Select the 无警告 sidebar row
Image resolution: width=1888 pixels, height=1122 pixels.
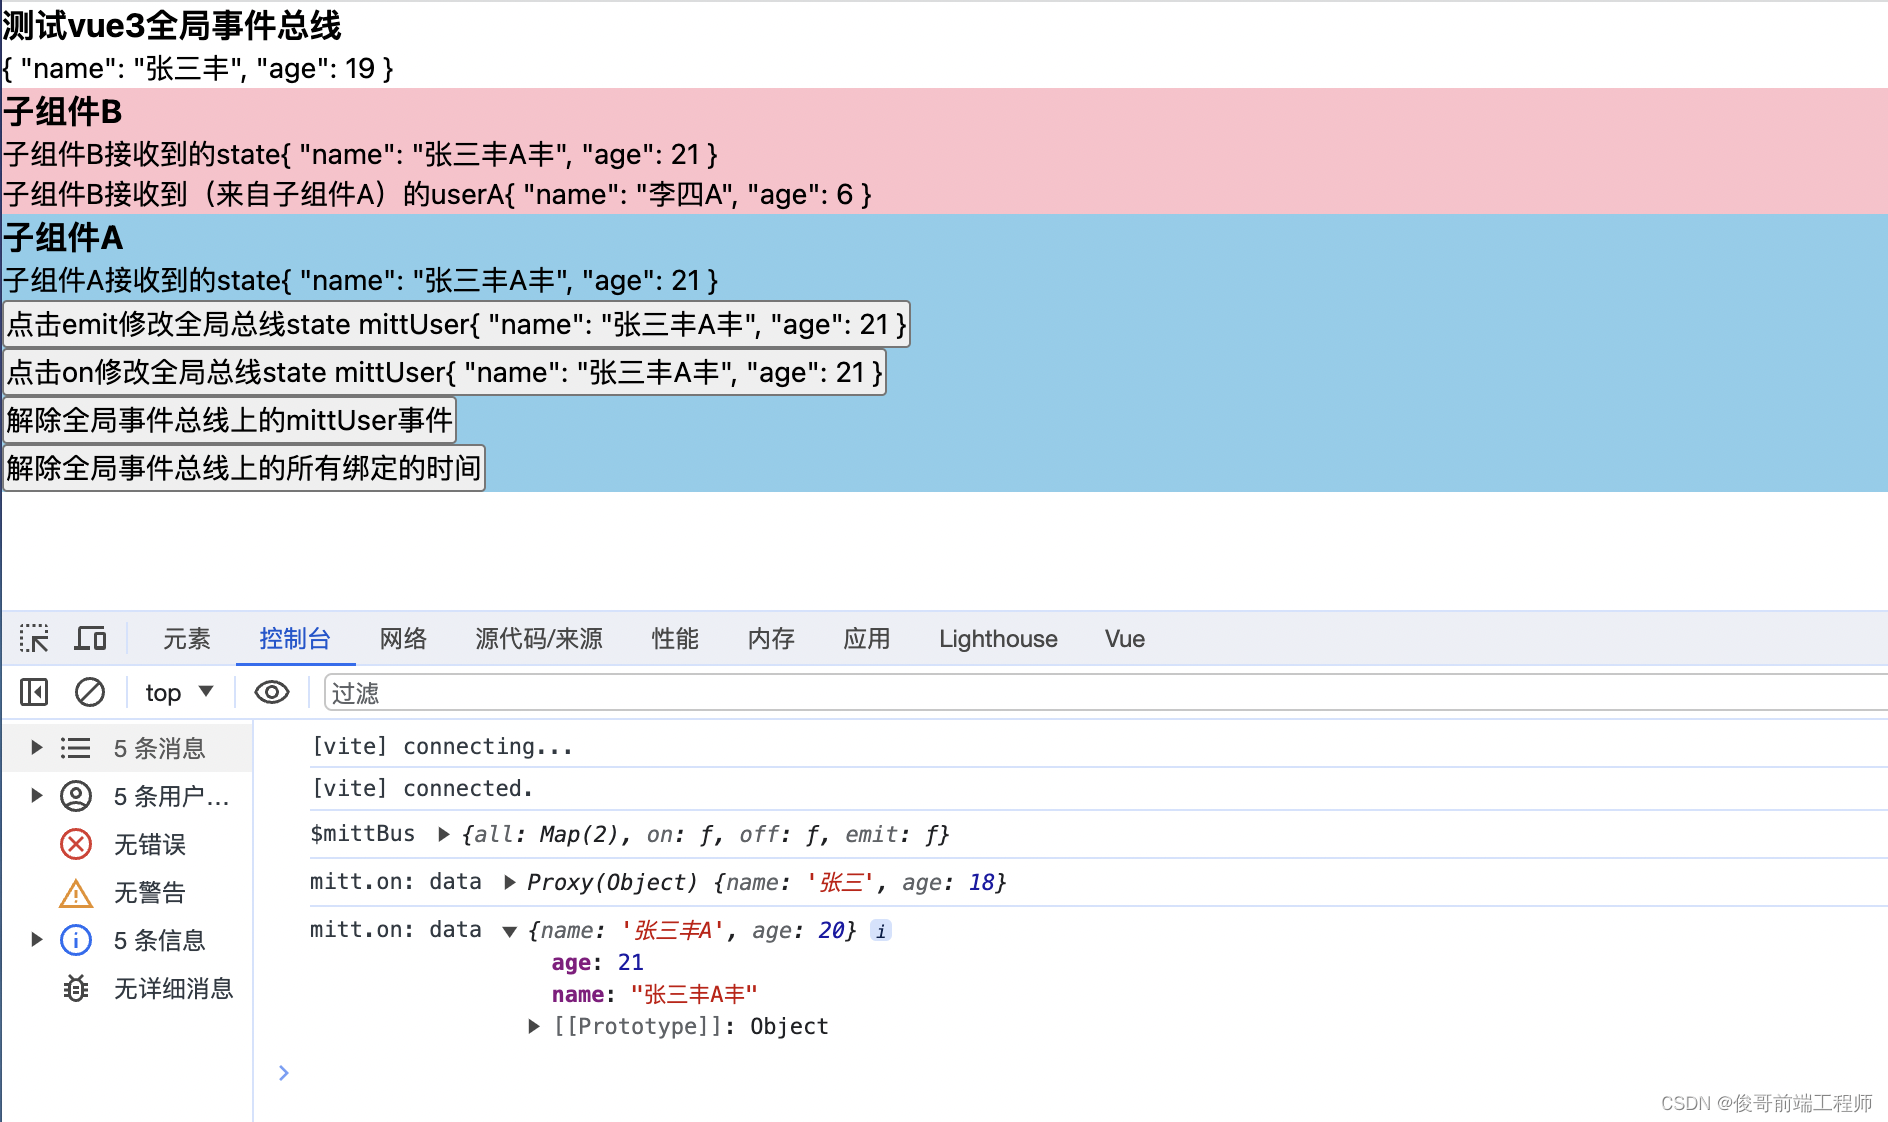[127, 892]
